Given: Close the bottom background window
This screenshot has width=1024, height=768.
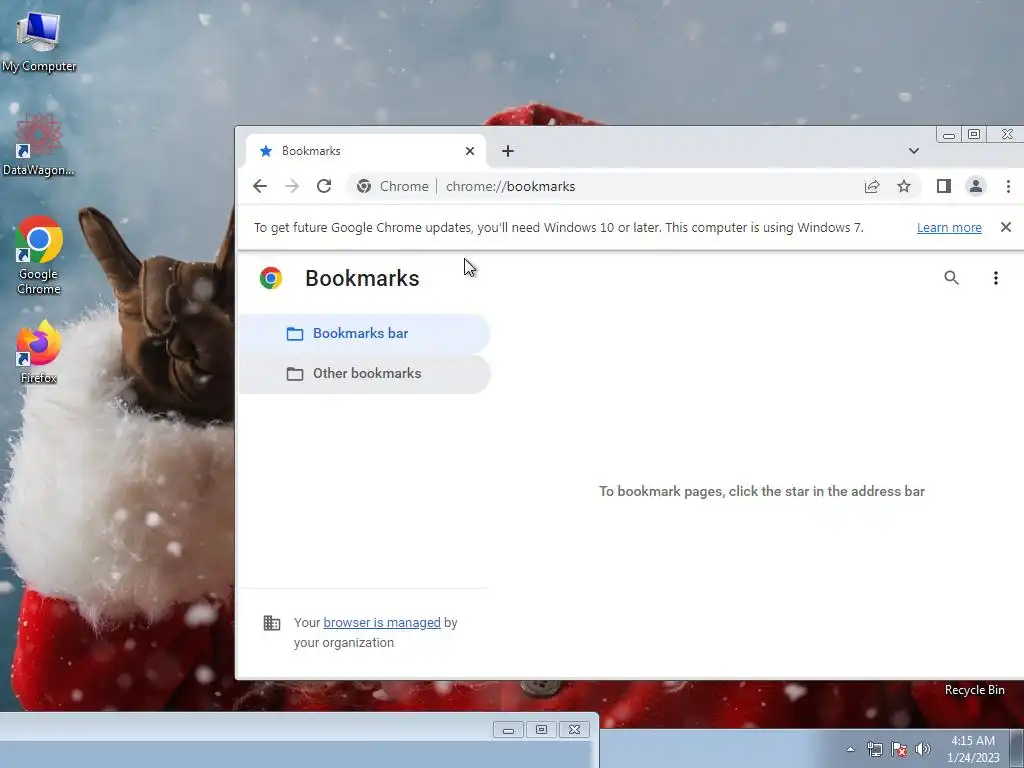Looking at the screenshot, I should coord(574,729).
